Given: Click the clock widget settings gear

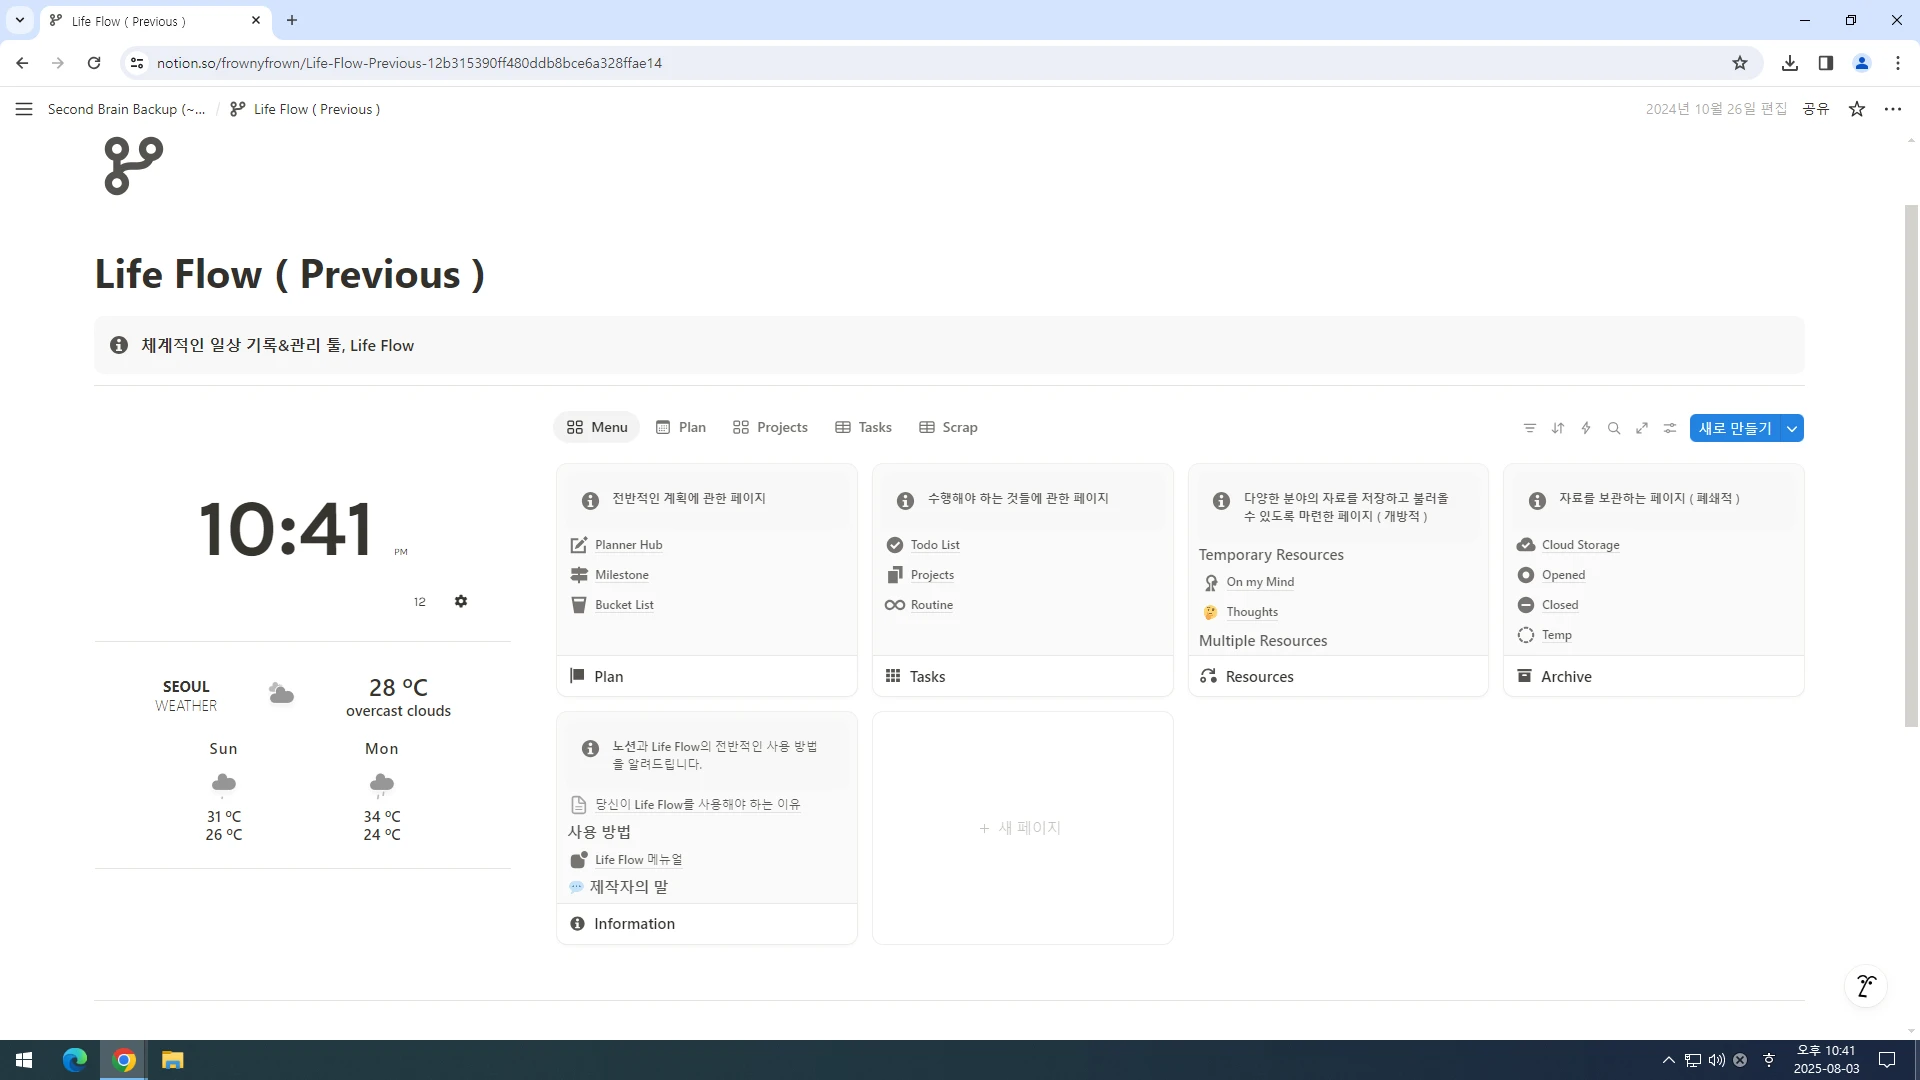Looking at the screenshot, I should click(460, 601).
